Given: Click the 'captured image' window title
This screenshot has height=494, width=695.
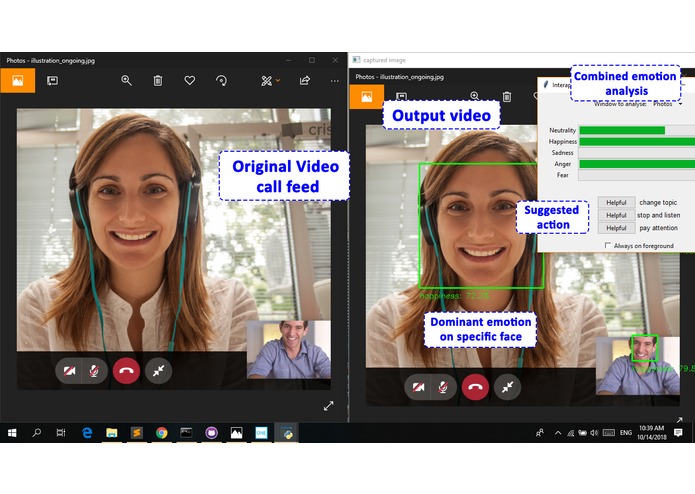Looking at the screenshot, I should point(384,60).
